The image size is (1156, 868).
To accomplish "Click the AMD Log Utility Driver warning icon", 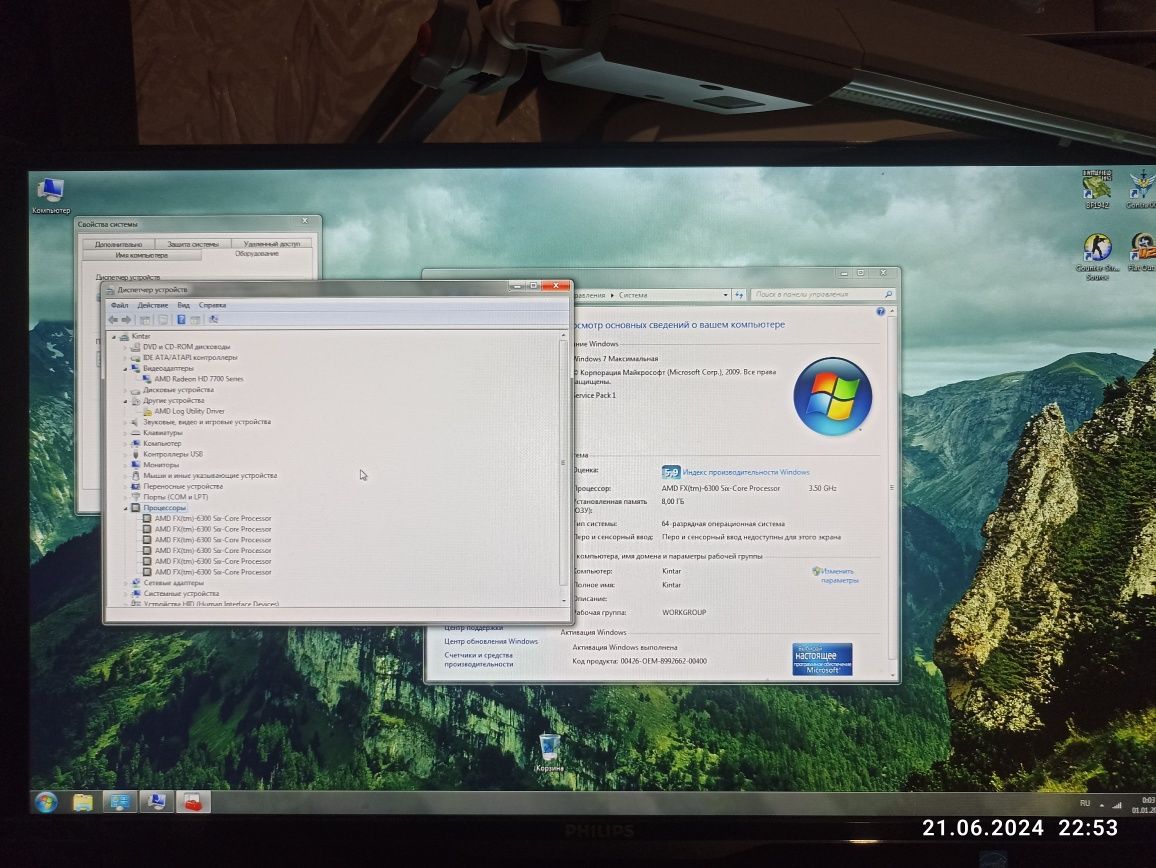I will [147, 412].
